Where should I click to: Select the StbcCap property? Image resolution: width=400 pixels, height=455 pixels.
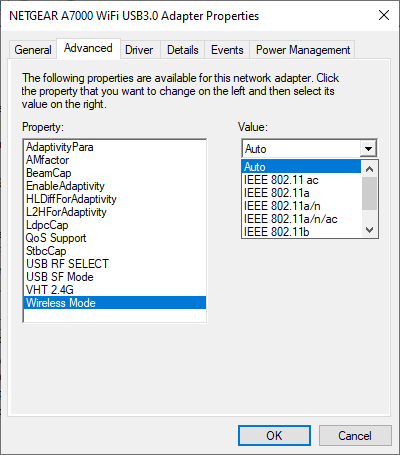point(115,251)
